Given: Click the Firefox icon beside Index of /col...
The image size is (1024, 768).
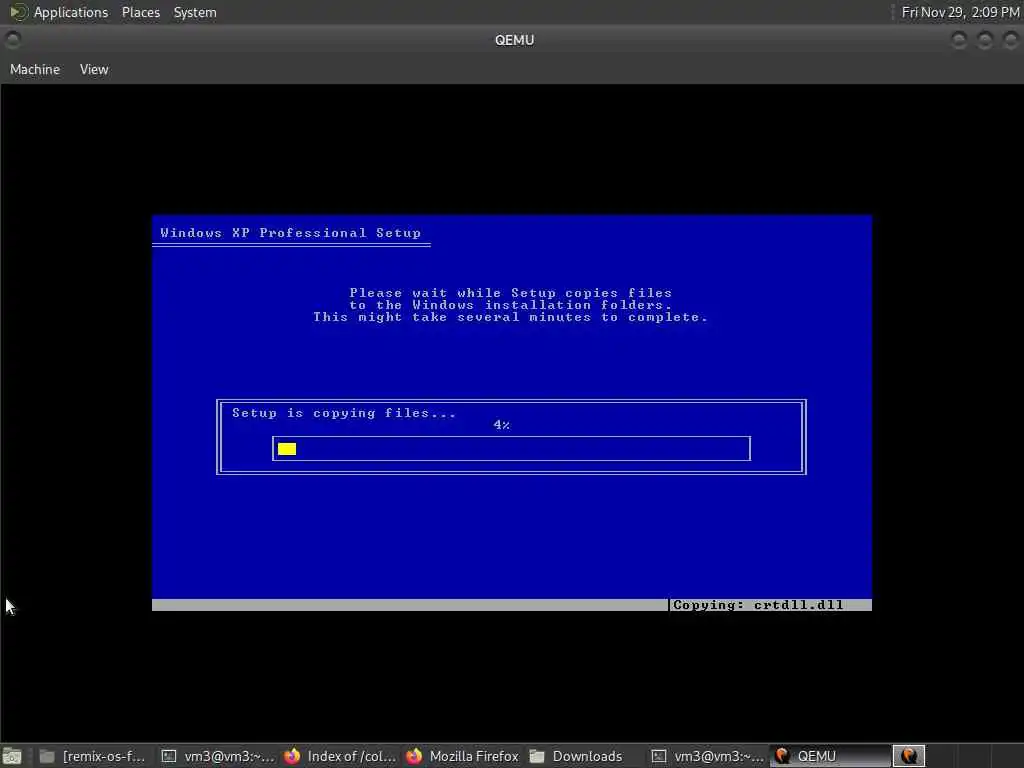Looking at the screenshot, I should [292, 756].
